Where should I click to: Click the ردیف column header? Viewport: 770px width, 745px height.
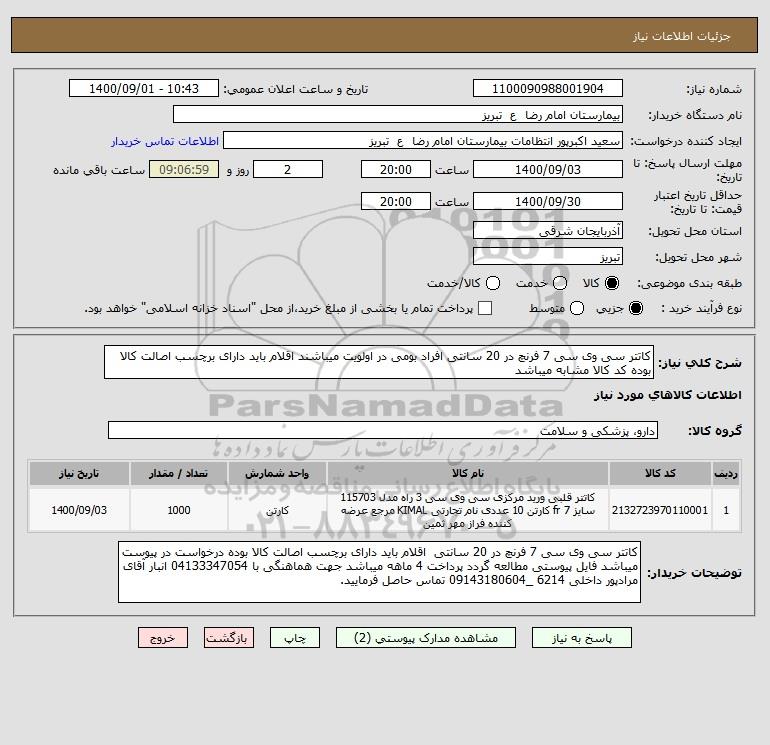pos(726,473)
